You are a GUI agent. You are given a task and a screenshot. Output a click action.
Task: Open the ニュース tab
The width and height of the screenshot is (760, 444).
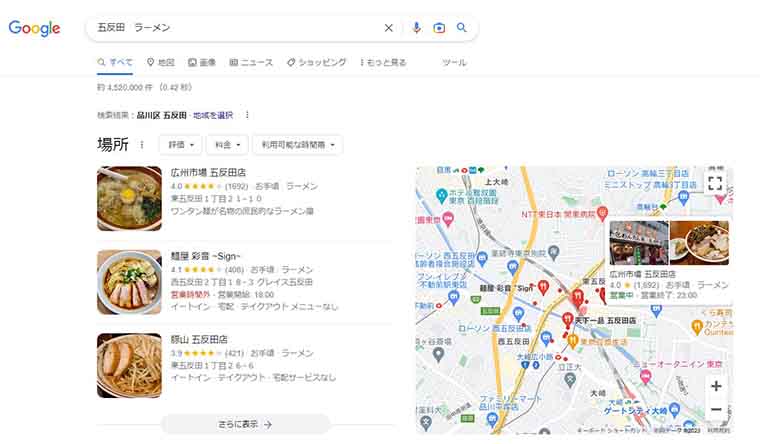point(251,62)
